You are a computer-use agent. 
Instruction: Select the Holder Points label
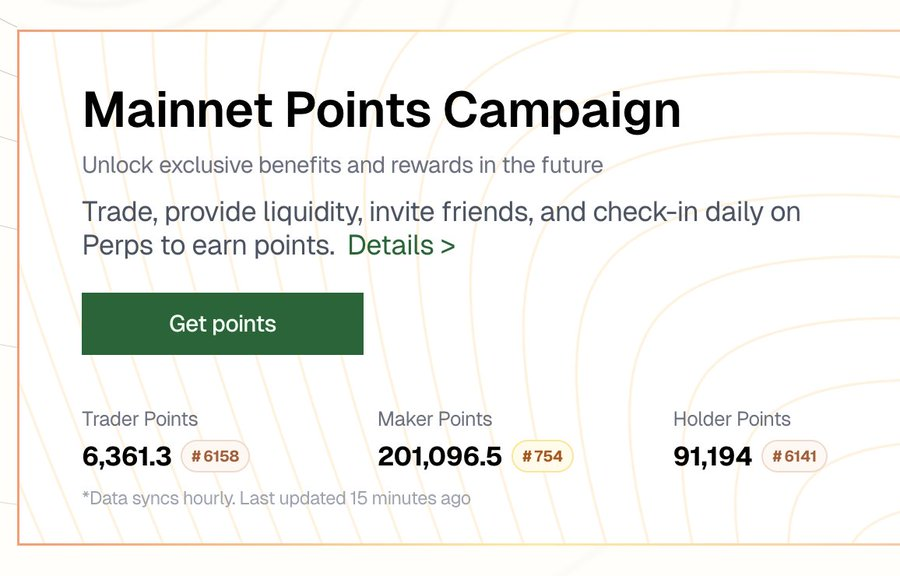click(732, 419)
